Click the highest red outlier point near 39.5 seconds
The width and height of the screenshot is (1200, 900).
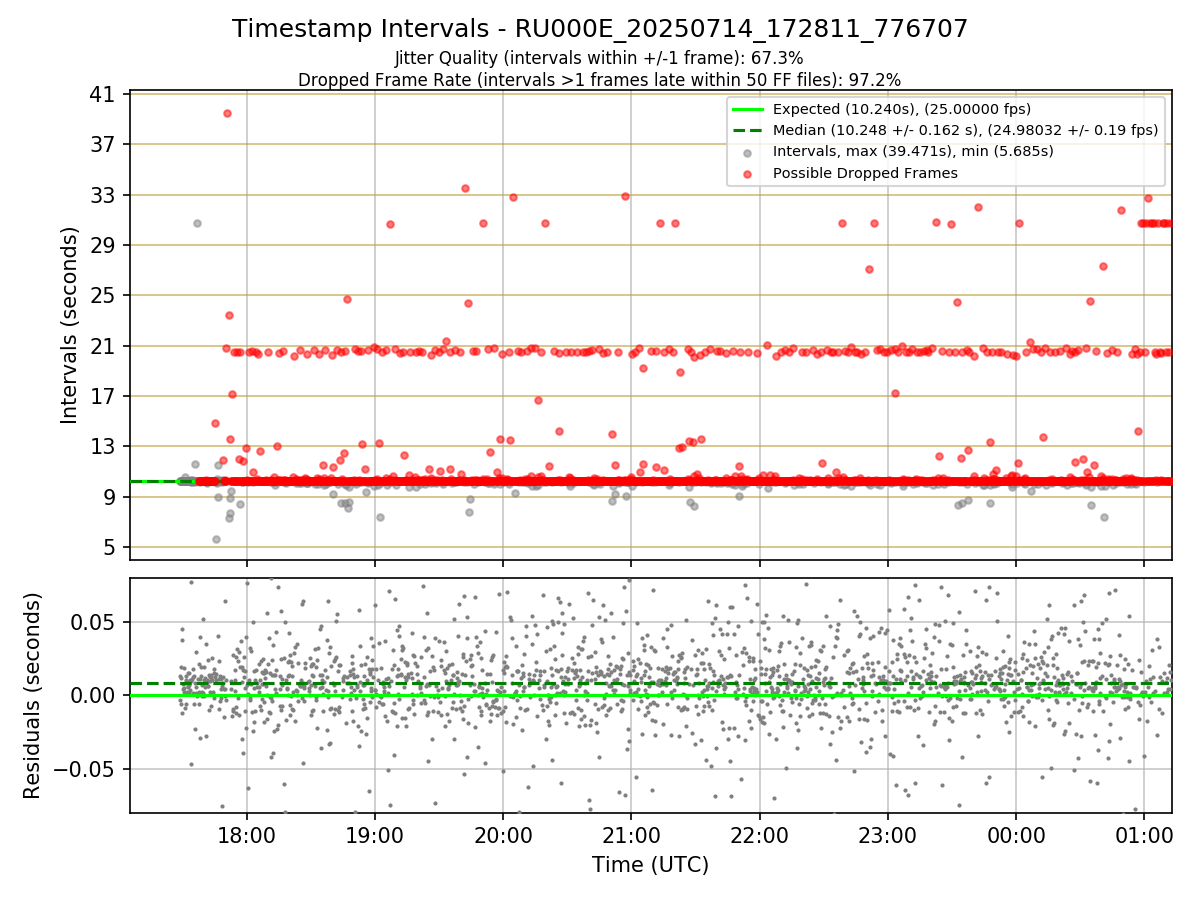click(227, 113)
